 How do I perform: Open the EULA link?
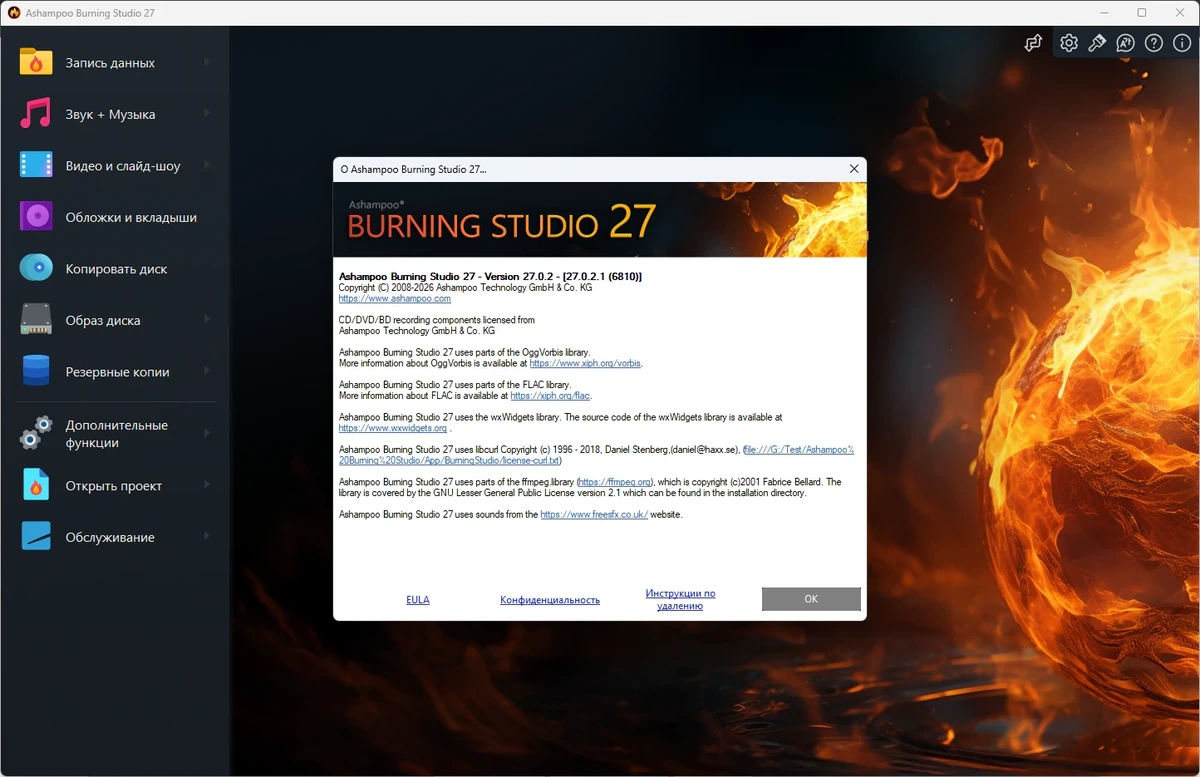[418, 600]
